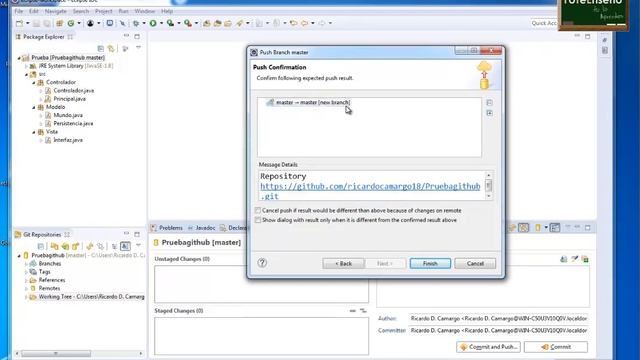Click the Coverage run icon in the toolbar
The width and height of the screenshot is (640, 360).
(170, 23)
